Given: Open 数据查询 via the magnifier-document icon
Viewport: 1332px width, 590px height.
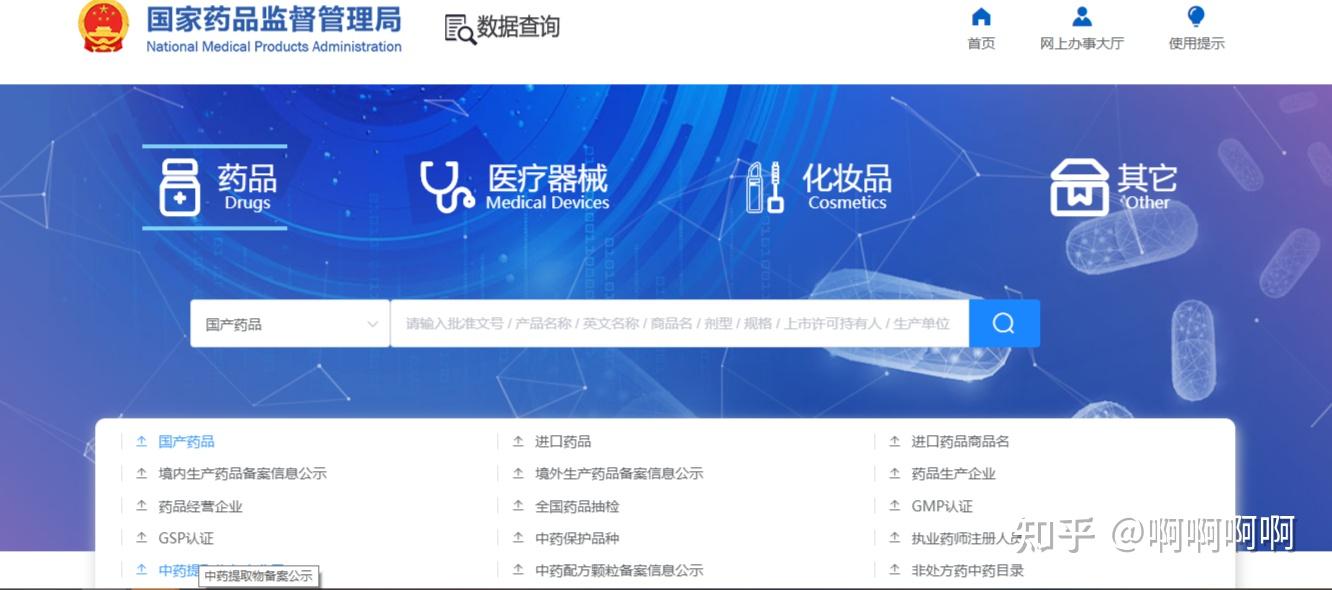Looking at the screenshot, I should [x=457, y=28].
